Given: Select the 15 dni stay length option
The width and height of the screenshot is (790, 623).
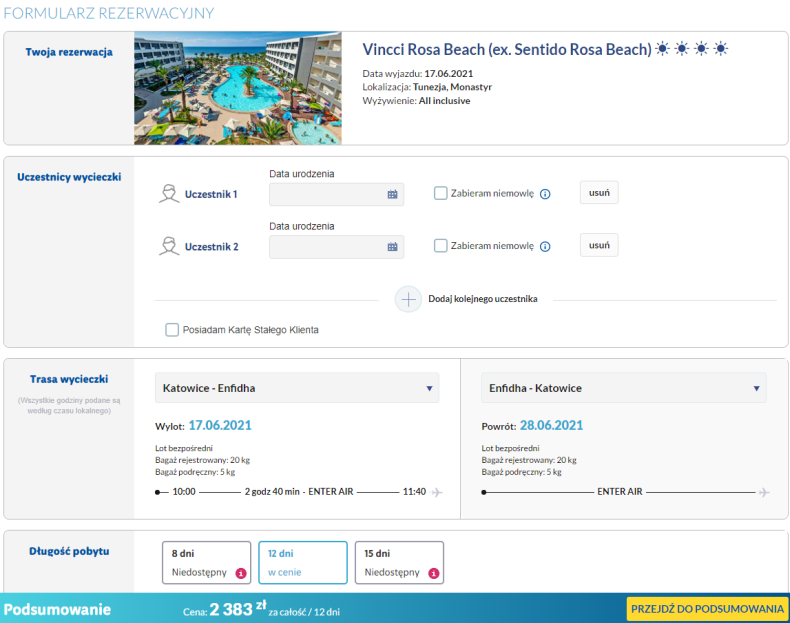Looking at the screenshot, I should click(x=400, y=563).
